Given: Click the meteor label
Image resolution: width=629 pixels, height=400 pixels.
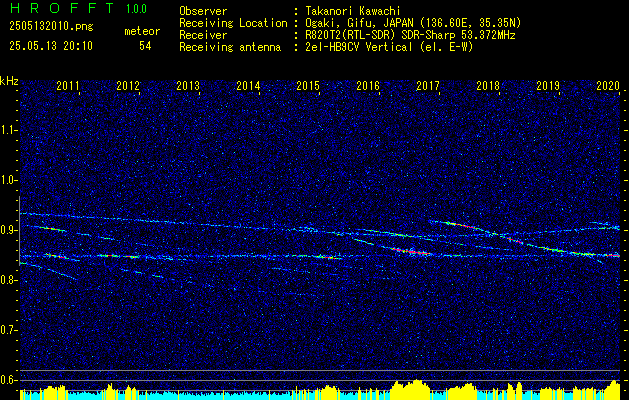Looking at the screenshot, I should [142, 31].
